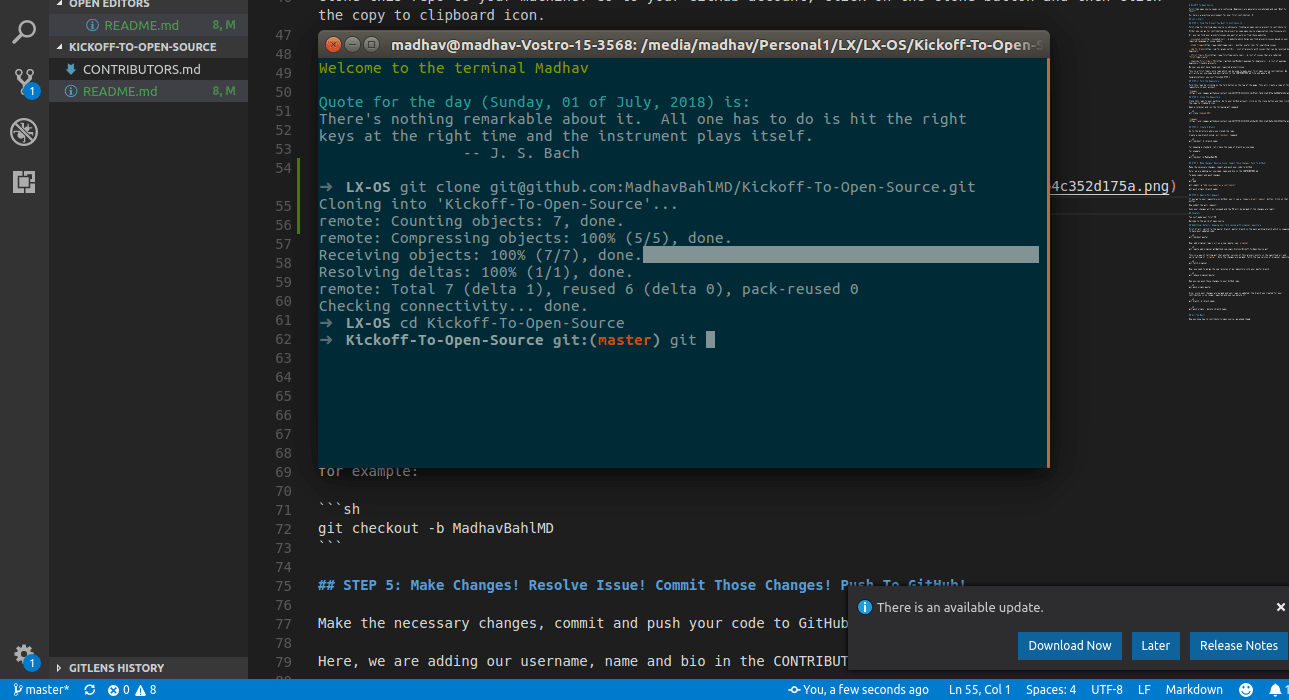Viewport: 1289px width, 700px height.
Task: Click Download Now button
Action: pos(1069,645)
